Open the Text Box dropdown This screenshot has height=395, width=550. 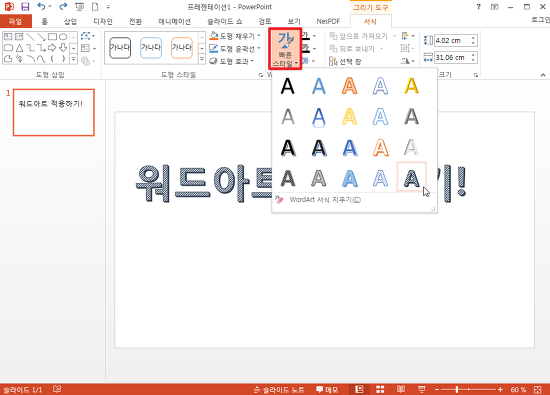(88, 48)
